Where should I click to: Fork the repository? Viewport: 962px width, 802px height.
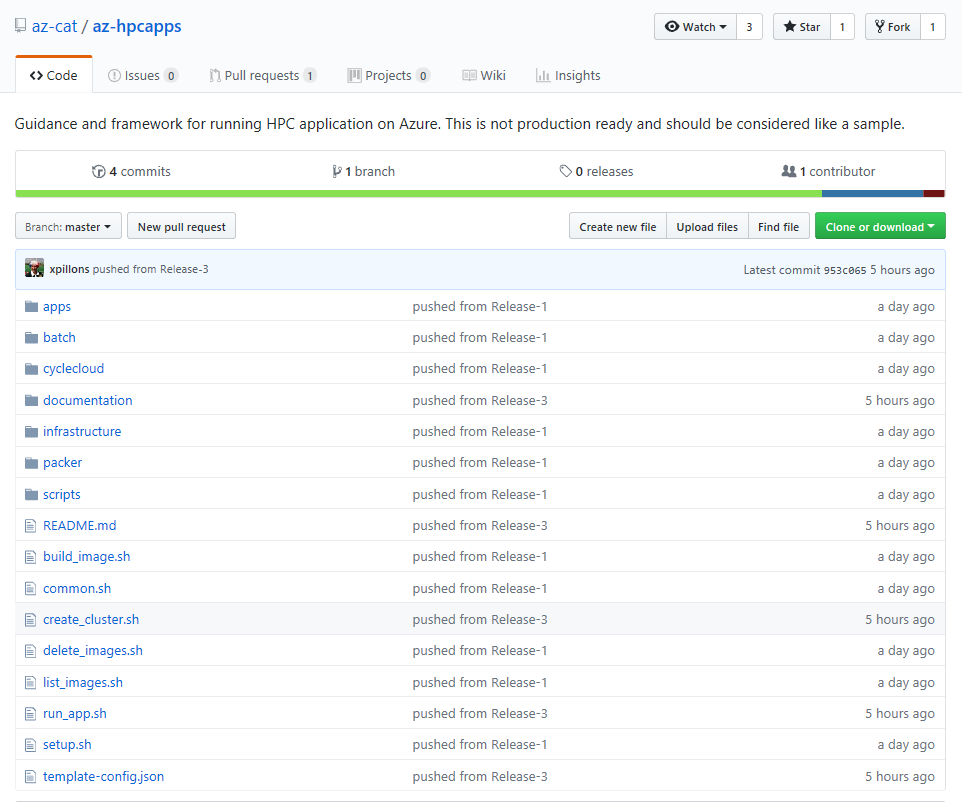pyautogui.click(x=893, y=26)
